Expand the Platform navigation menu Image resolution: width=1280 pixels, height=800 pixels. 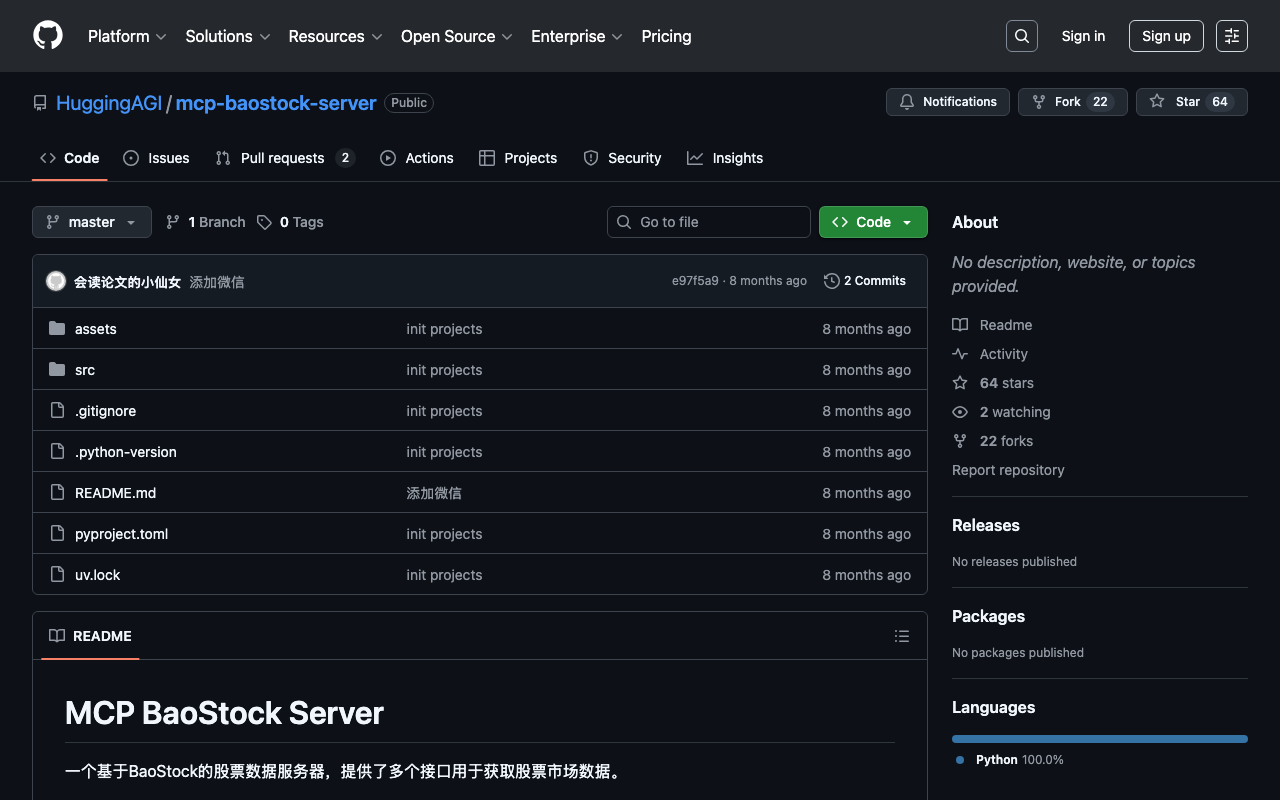127,36
